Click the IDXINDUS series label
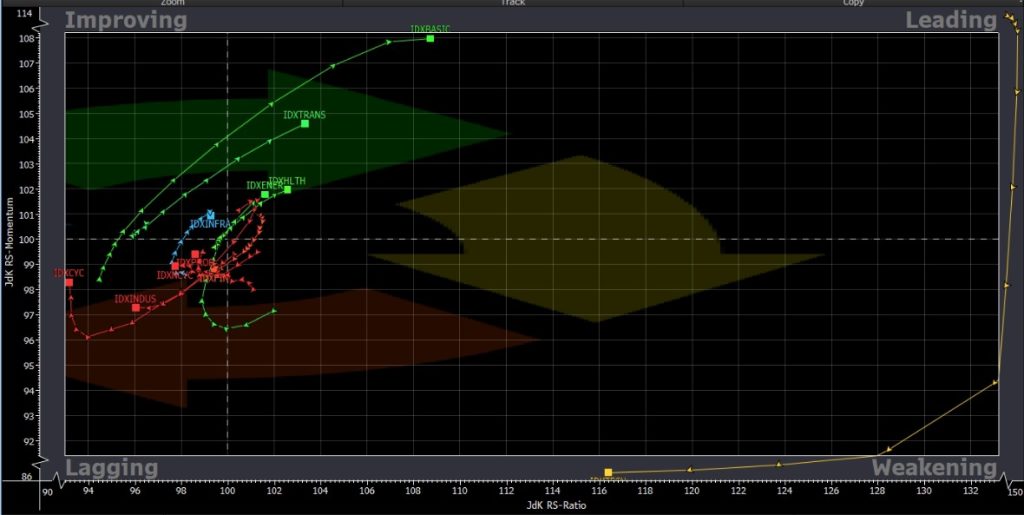 tap(135, 299)
